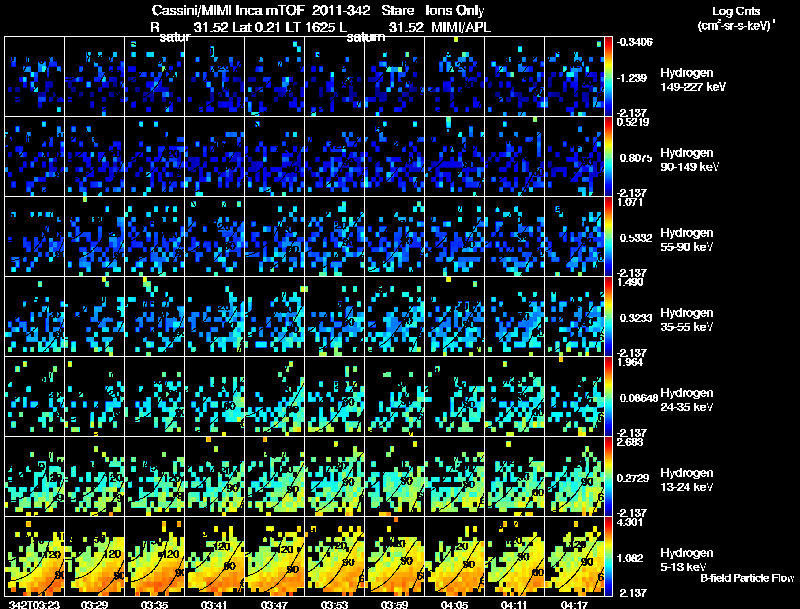The image size is (800, 609).
Task: Open the 55-90 keV panel at 03:47
Action: tap(274, 237)
